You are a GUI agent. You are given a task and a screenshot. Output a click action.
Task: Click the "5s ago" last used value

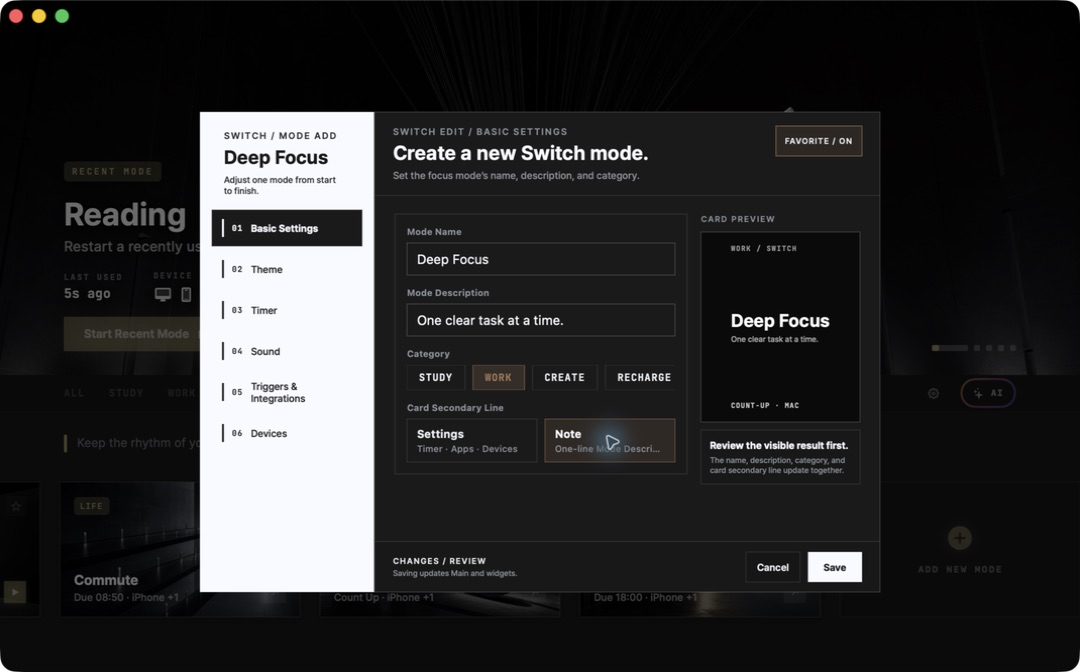(87, 293)
